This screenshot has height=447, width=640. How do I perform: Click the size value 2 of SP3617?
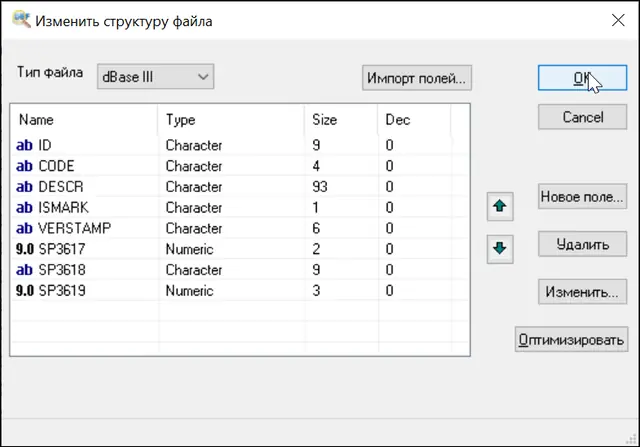coord(316,249)
